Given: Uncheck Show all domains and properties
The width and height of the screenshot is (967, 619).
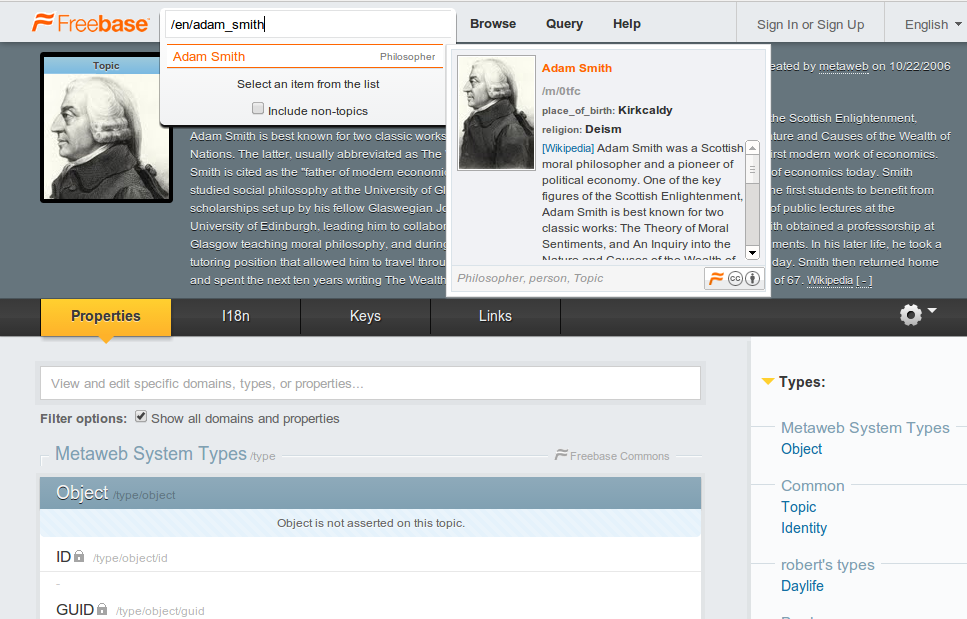Looking at the screenshot, I should tap(141, 417).
